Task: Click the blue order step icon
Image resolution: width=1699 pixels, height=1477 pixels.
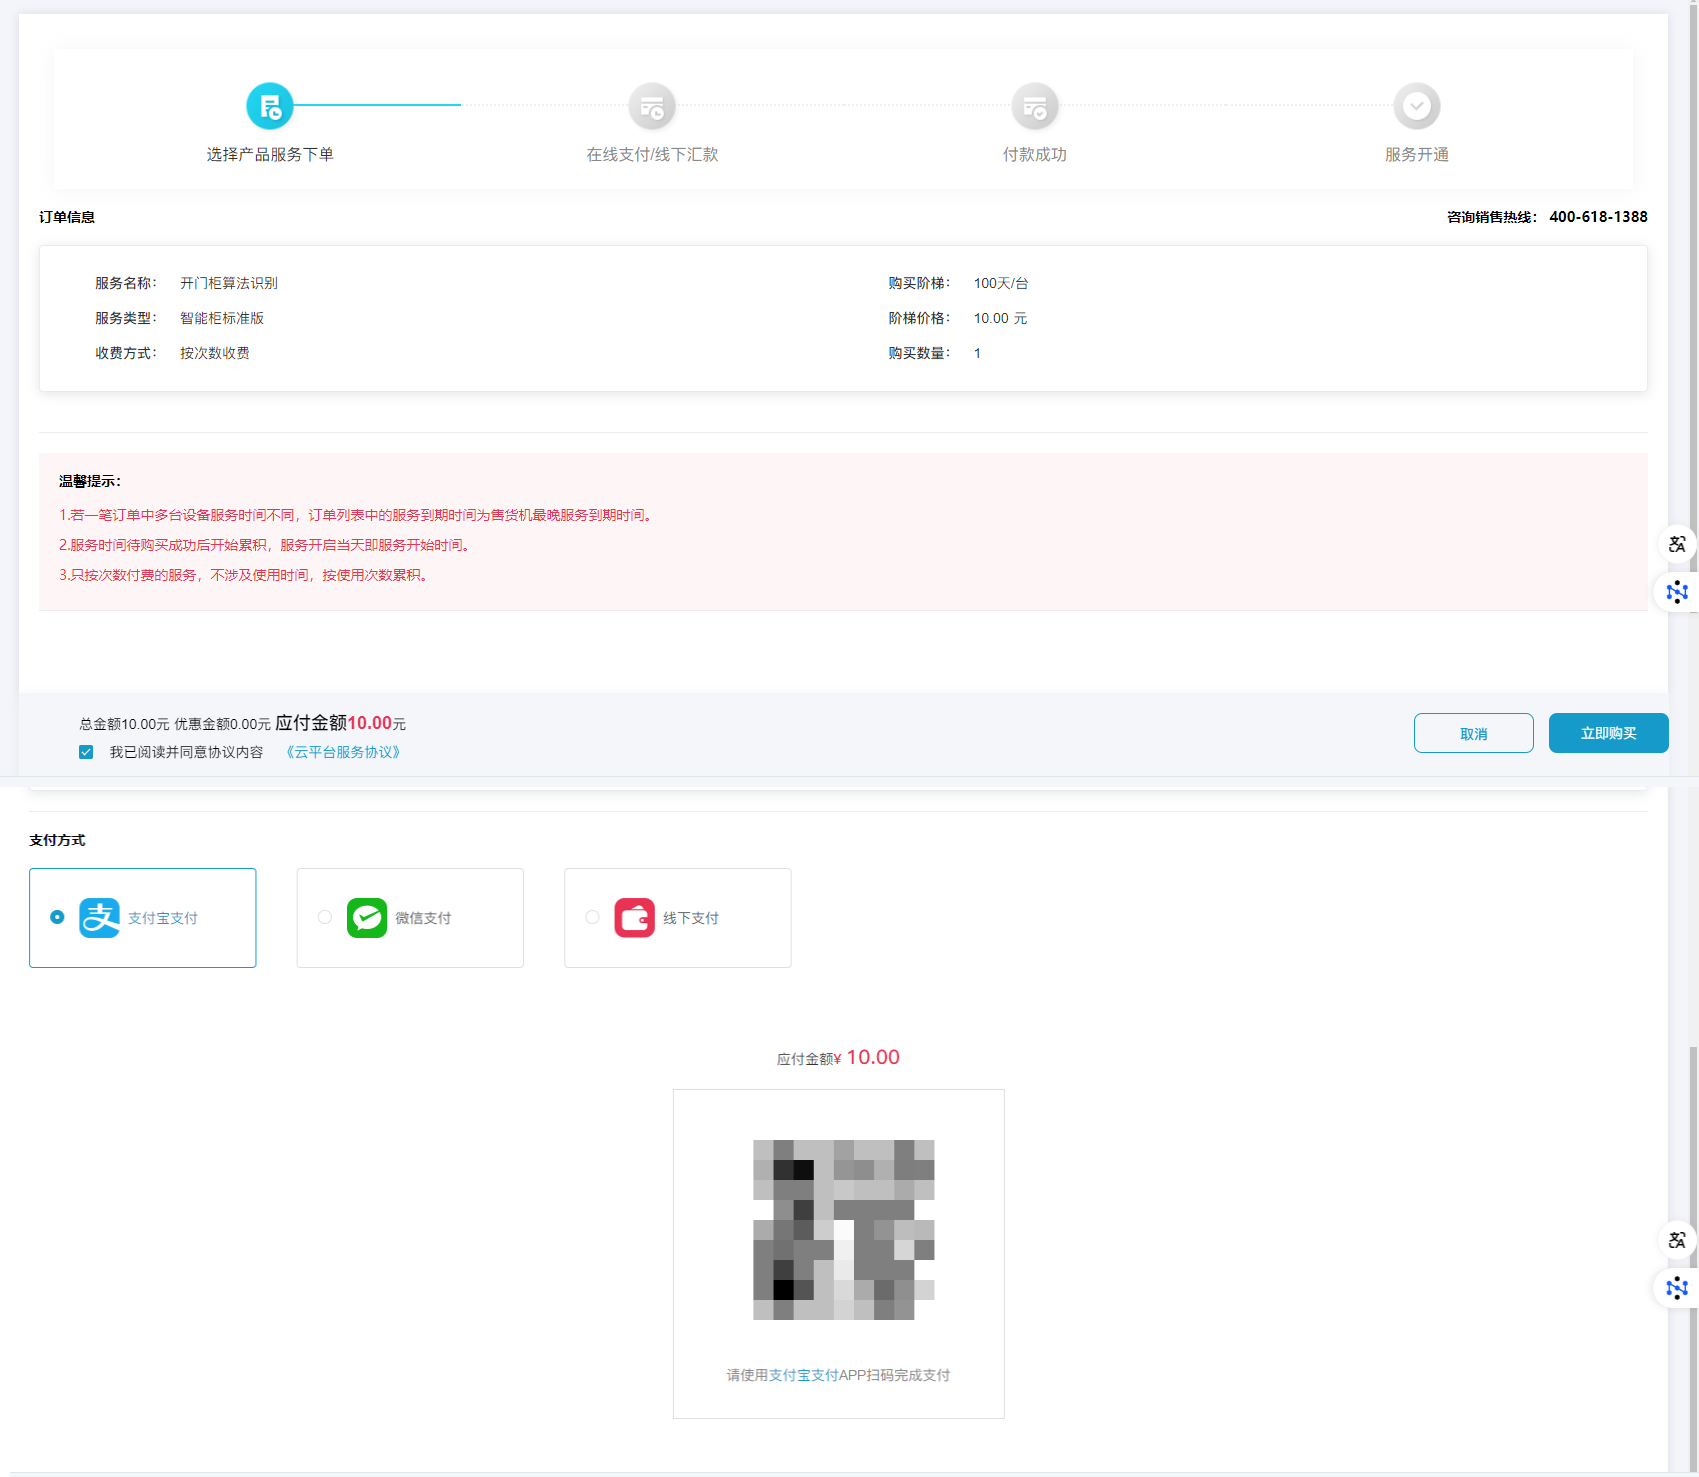Action: [270, 106]
